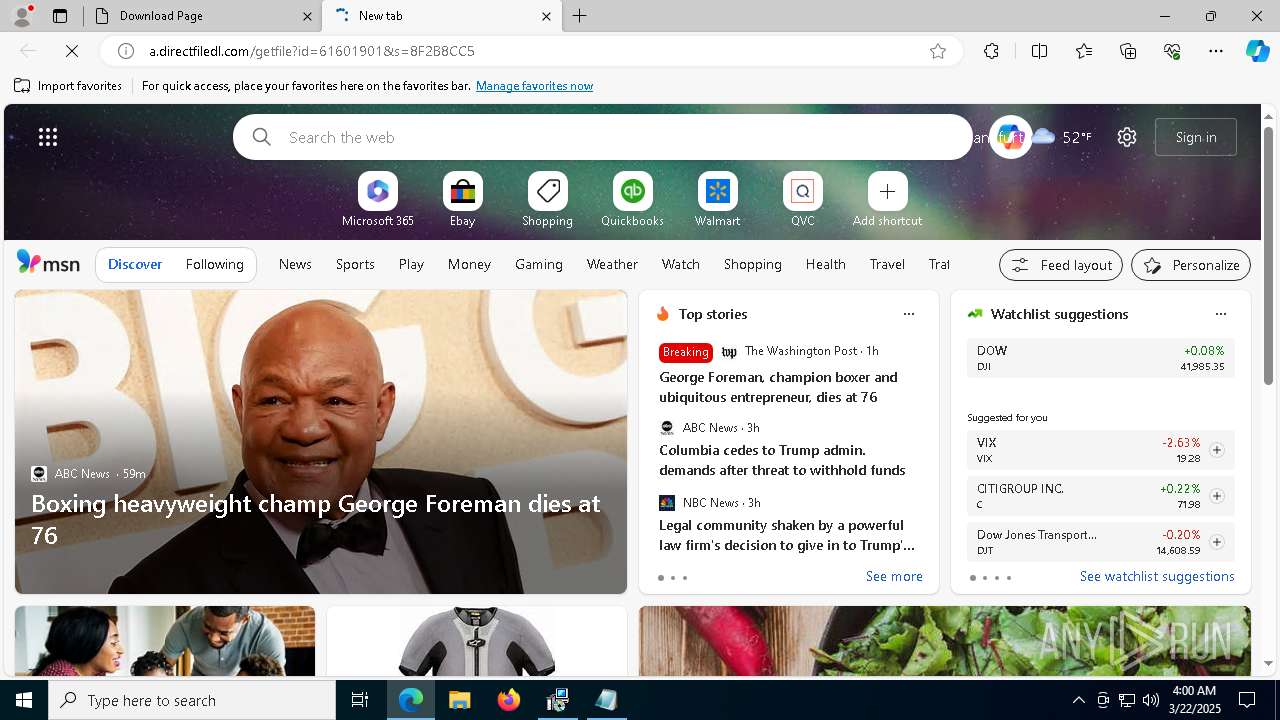Screen dimensions: 1280x720
Task: Open Top stories more options
Action: point(909,314)
